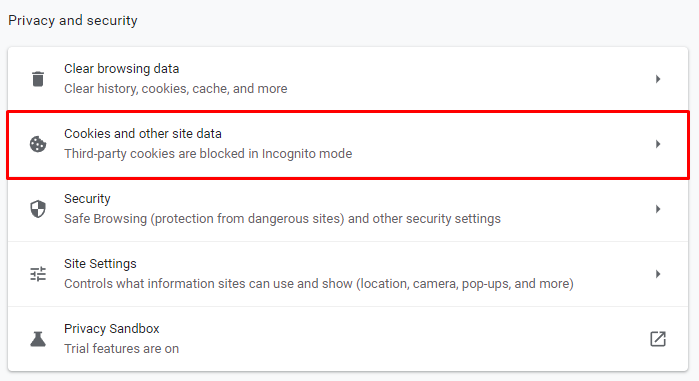This screenshot has width=699, height=381.
Task: Click 'Third-party cookies are blocked' description
Action: point(208,154)
